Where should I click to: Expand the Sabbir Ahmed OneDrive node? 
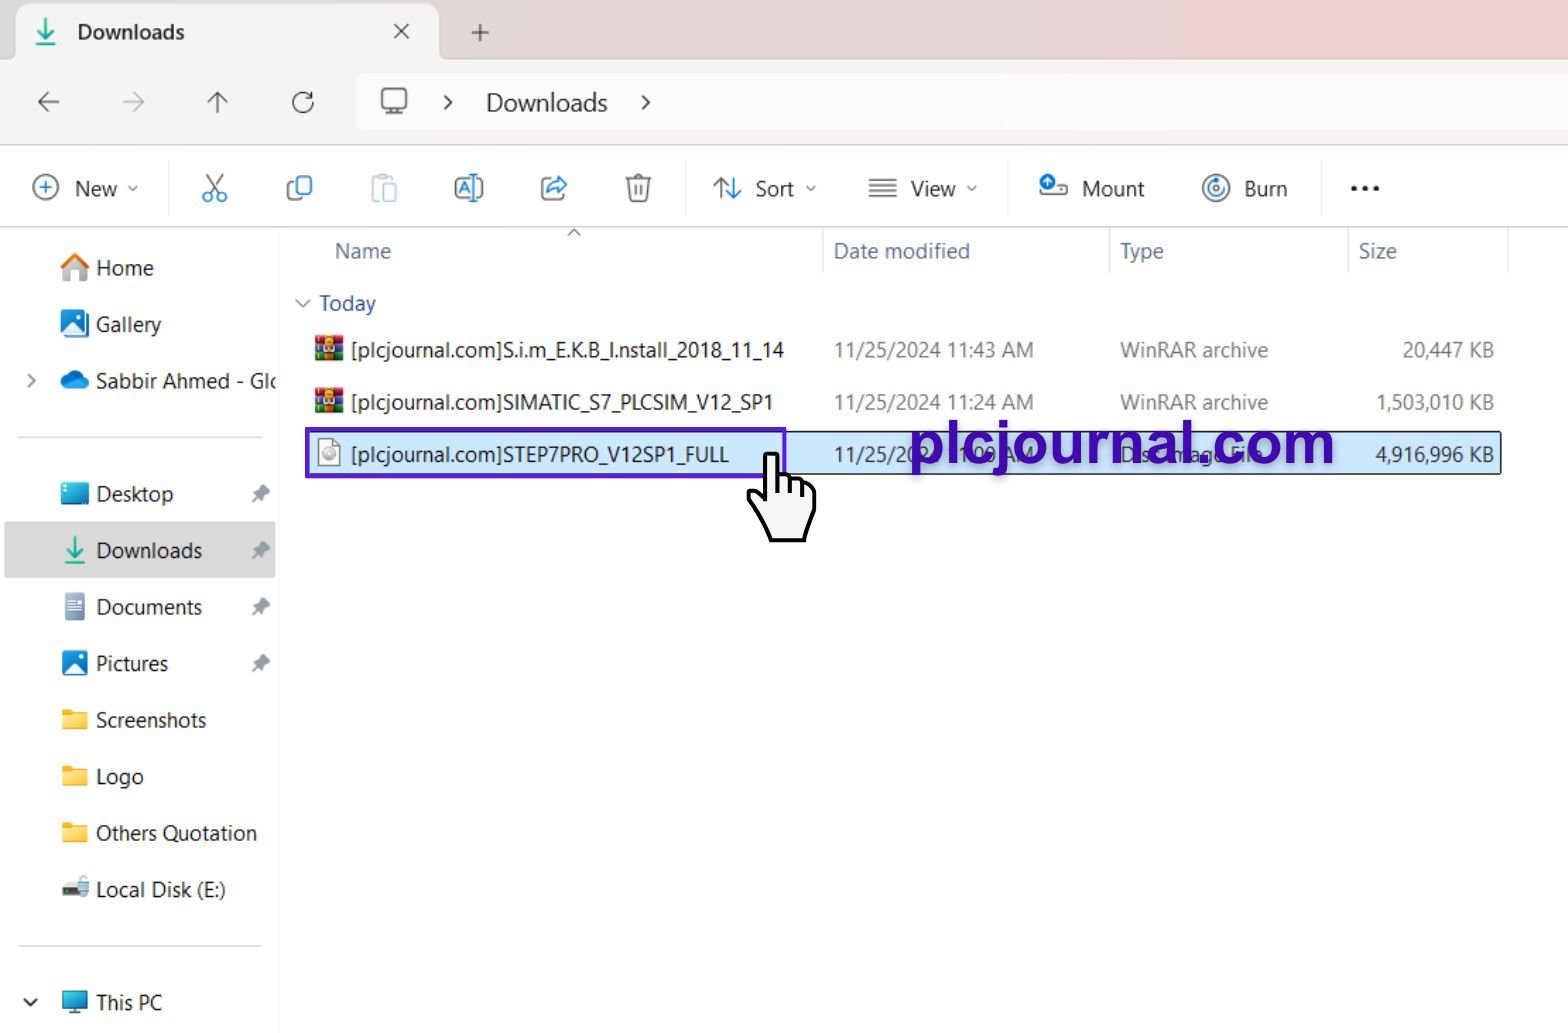point(31,381)
